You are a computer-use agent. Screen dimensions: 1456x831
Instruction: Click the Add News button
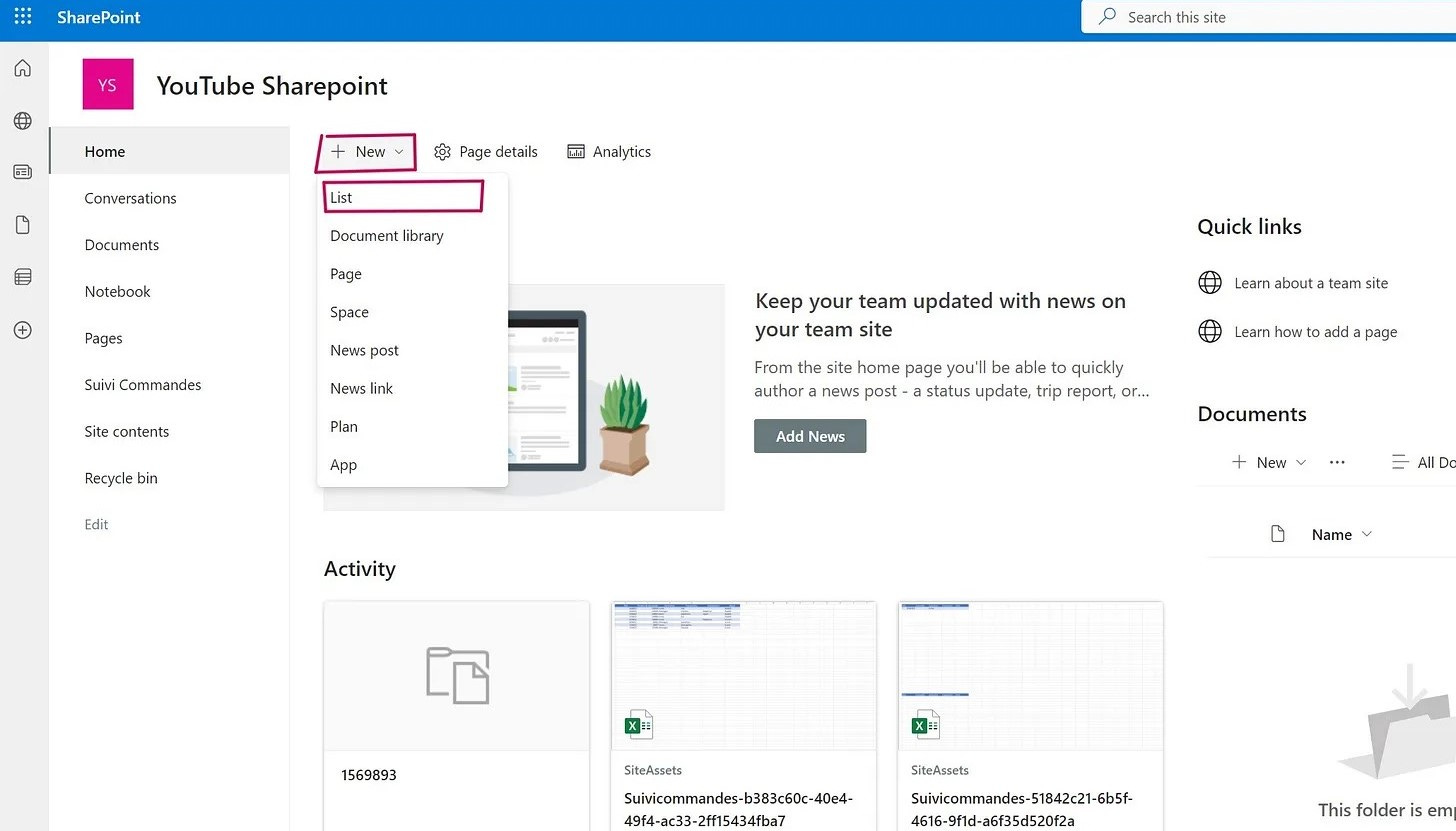(x=810, y=436)
